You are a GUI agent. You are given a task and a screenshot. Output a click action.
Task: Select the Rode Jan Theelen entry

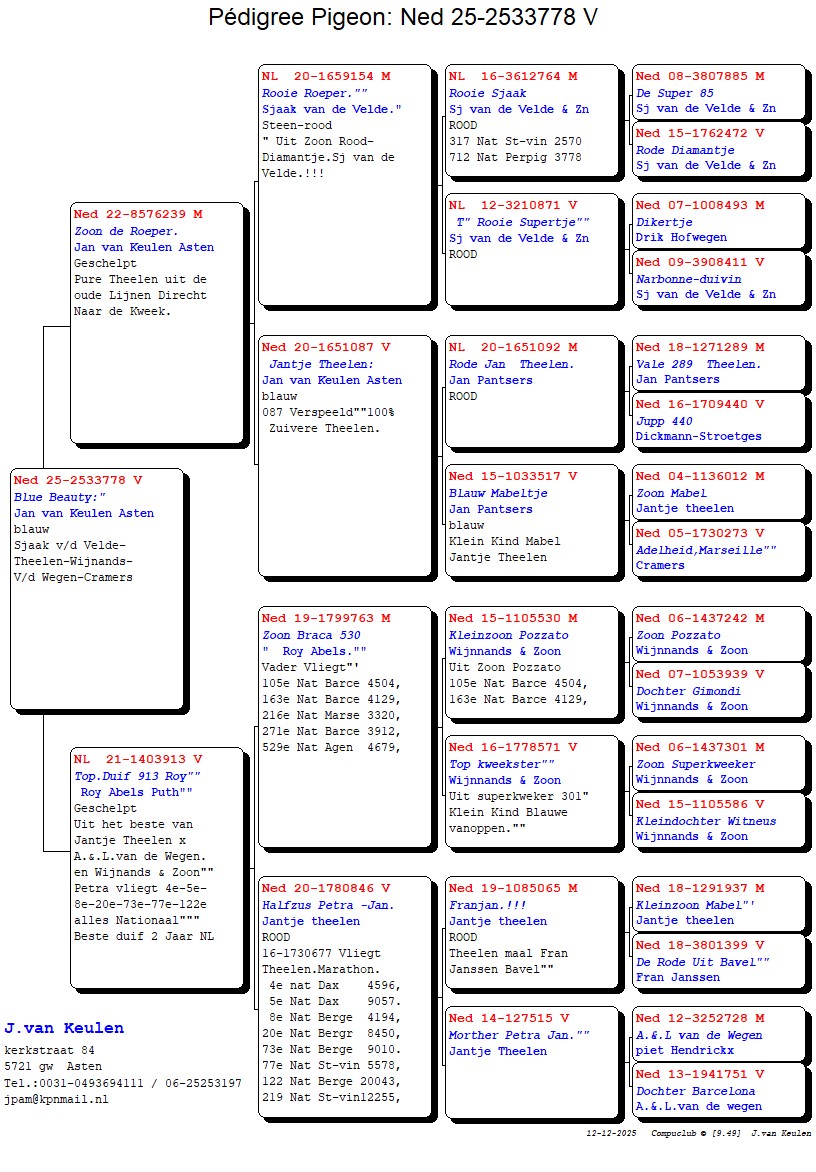pos(531,391)
